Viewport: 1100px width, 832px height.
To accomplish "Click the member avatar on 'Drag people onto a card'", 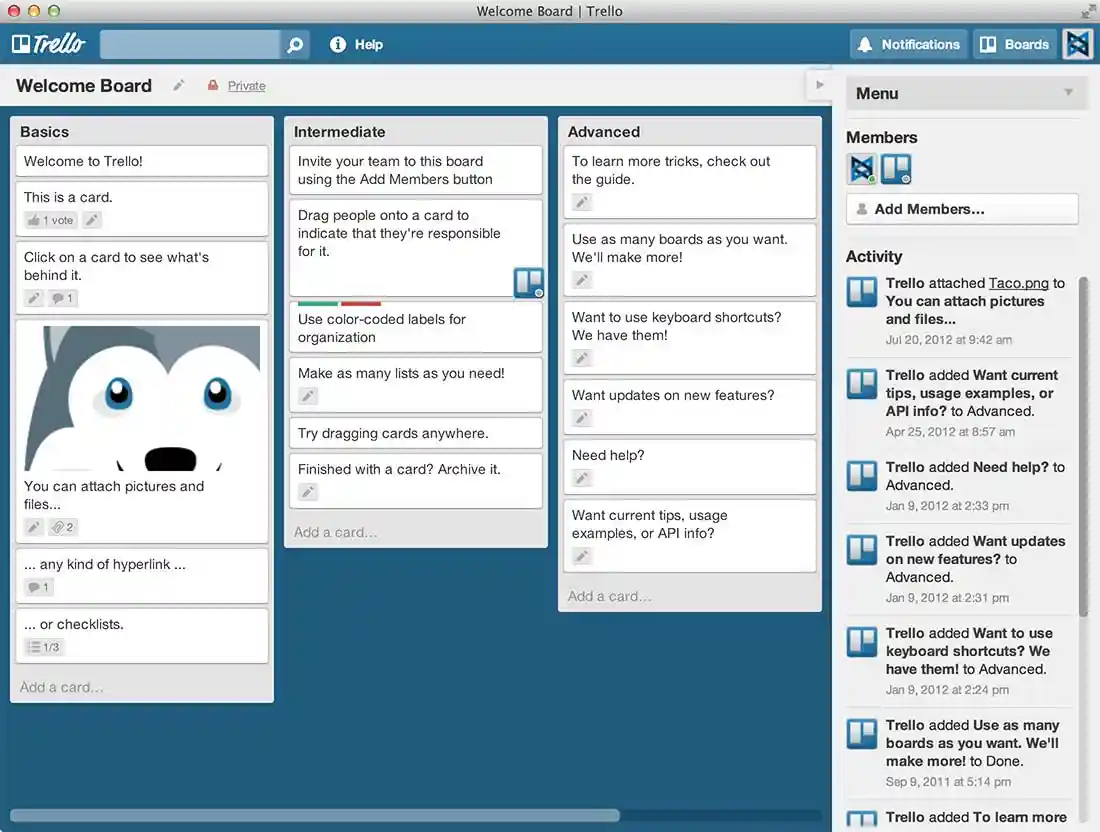I will pyautogui.click(x=528, y=283).
